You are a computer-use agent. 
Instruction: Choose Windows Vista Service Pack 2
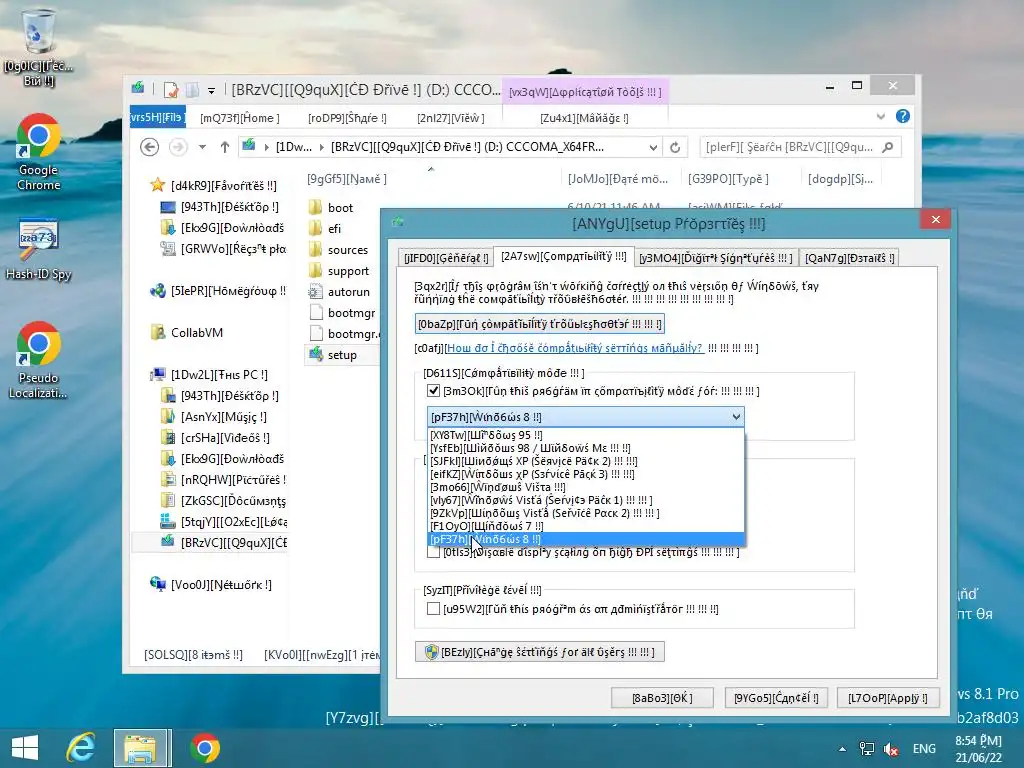tap(586, 513)
